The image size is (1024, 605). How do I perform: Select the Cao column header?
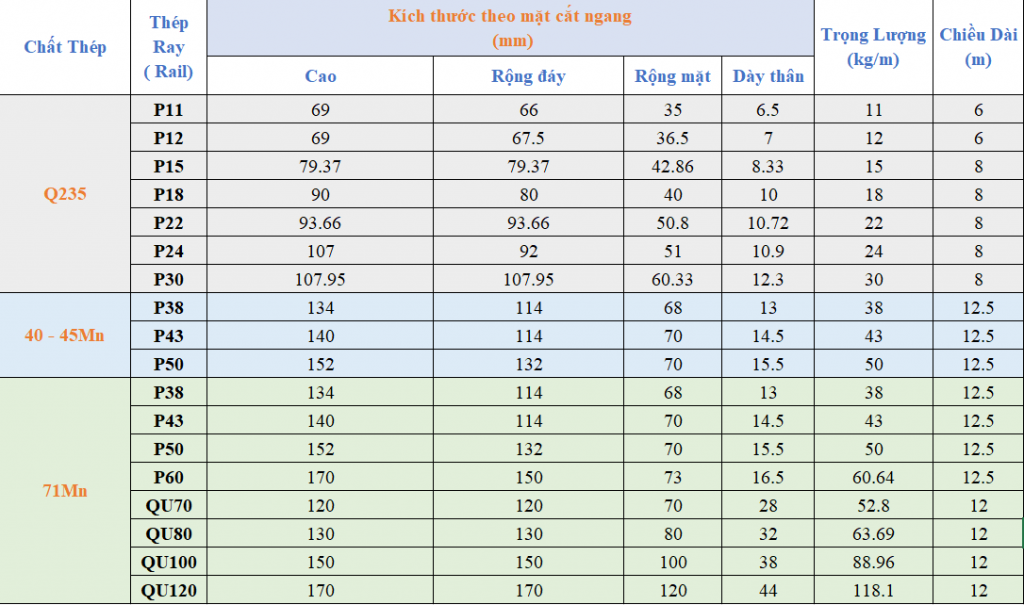320,76
